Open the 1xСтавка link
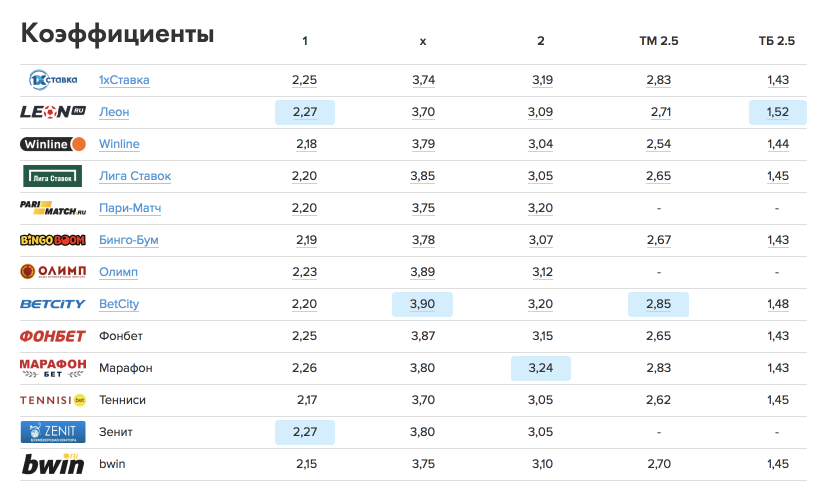Viewport: 822px width, 500px height. pos(124,80)
